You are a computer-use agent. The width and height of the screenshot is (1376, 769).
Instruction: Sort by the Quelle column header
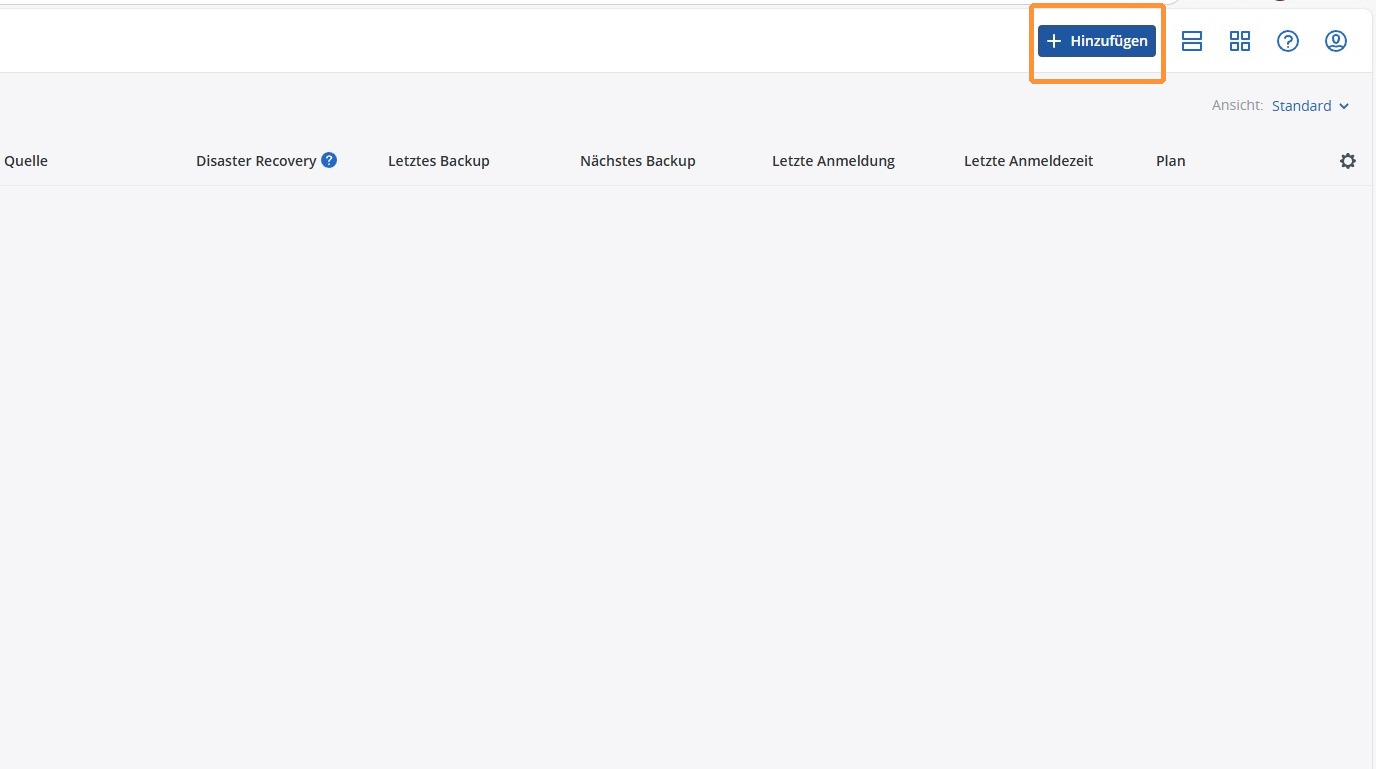coord(26,161)
